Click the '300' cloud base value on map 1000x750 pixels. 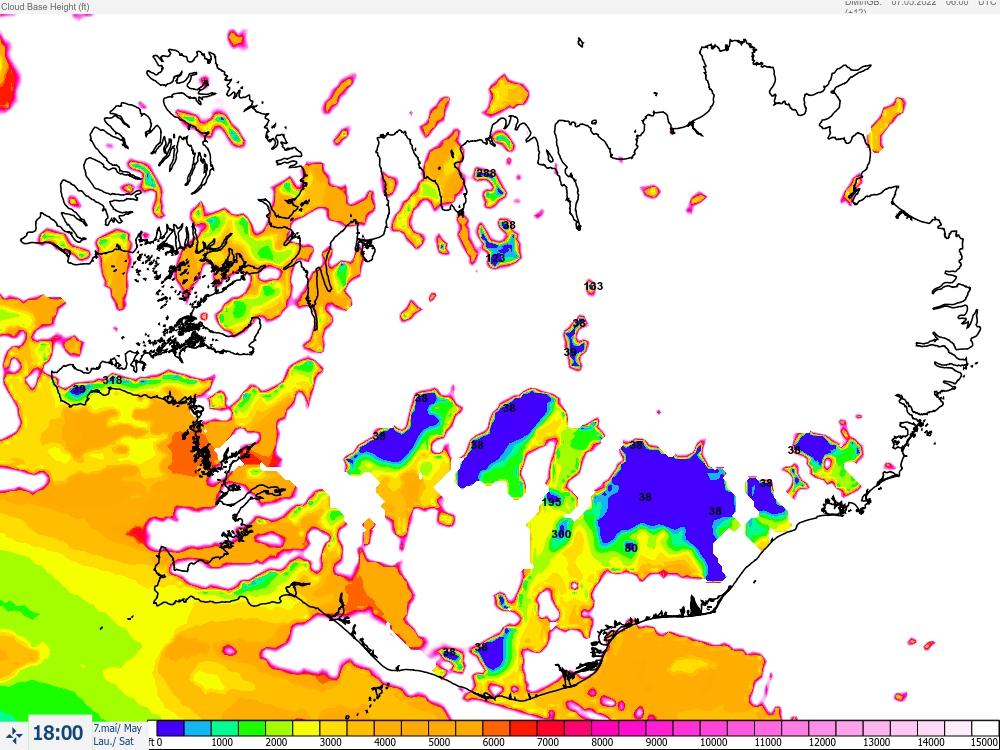pos(561,534)
